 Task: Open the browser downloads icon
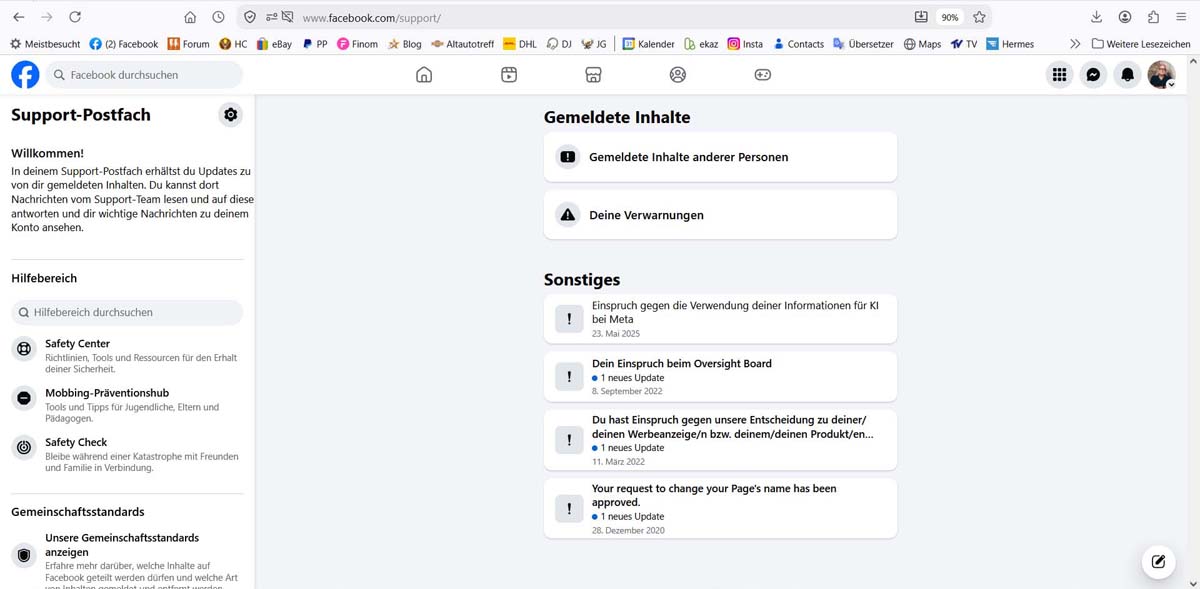[1096, 17]
